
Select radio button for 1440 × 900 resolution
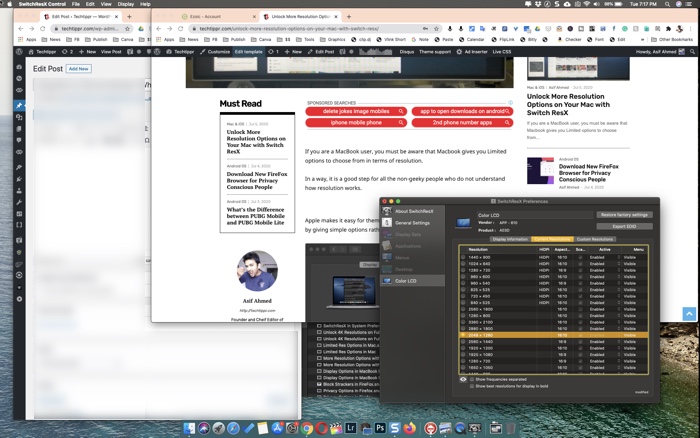[463, 257]
